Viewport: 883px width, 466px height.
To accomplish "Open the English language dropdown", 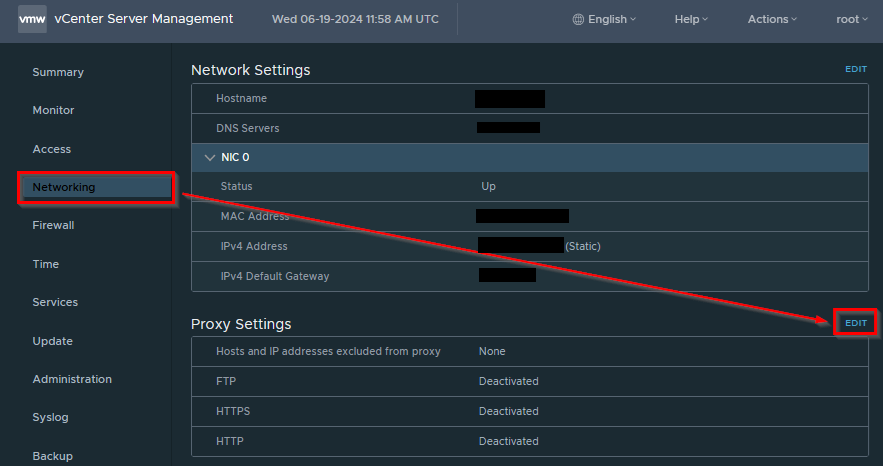I will [604, 19].
